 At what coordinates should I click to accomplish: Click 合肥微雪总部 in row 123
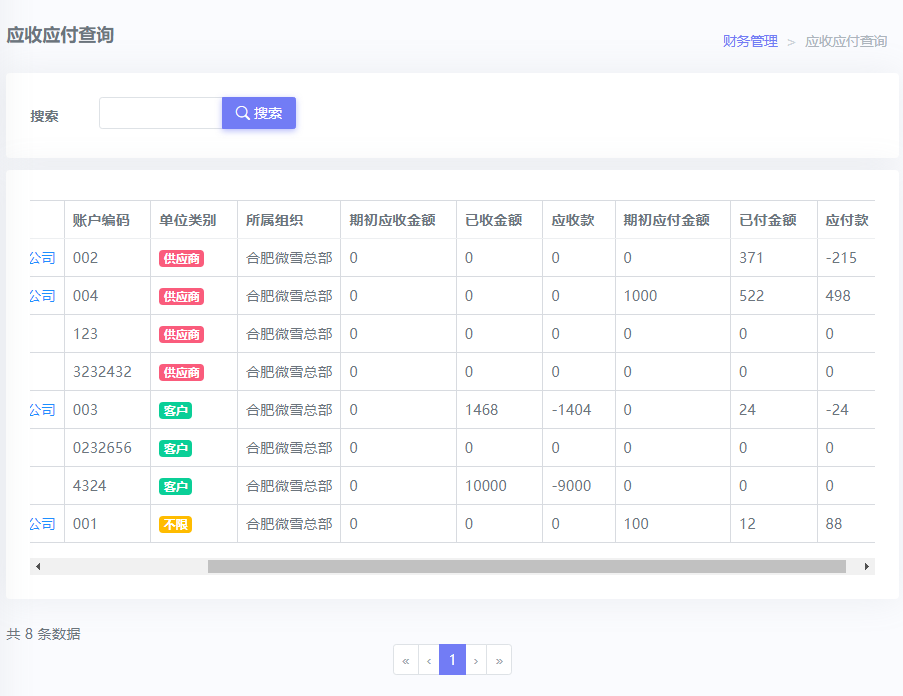click(x=289, y=334)
